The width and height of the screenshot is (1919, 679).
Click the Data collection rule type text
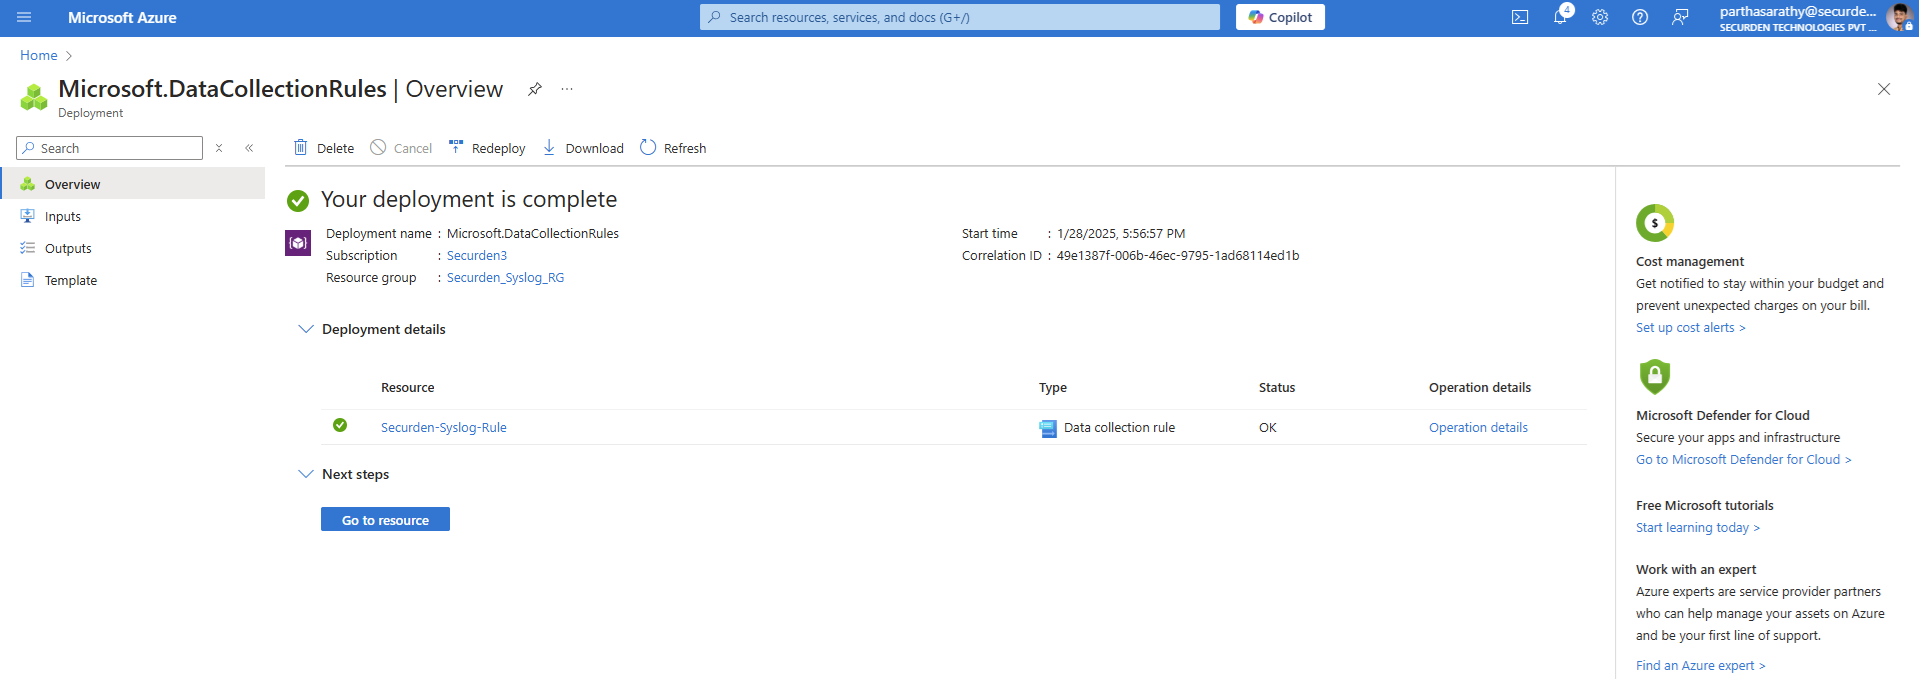coord(1120,428)
